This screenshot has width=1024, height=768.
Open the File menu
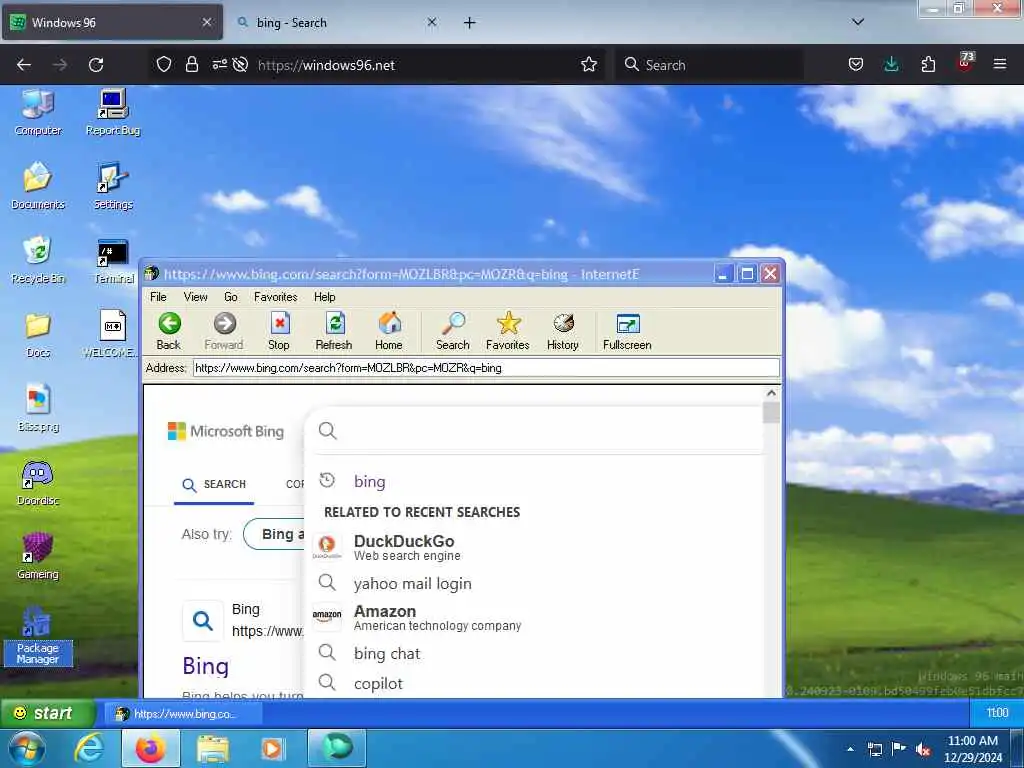click(x=158, y=296)
